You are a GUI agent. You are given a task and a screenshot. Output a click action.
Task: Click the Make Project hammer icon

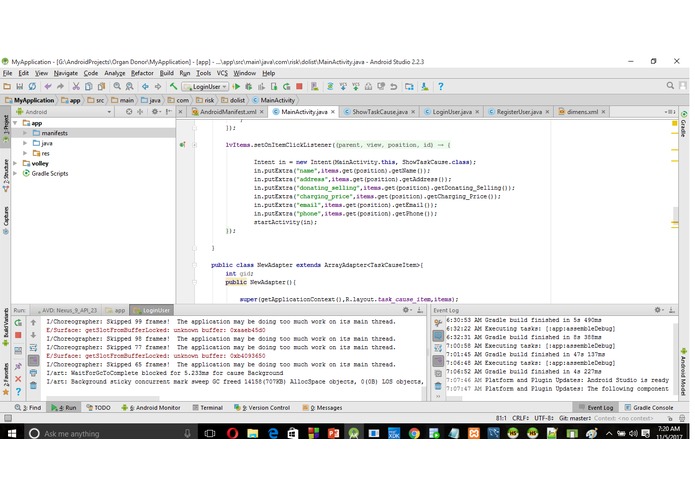173,86
